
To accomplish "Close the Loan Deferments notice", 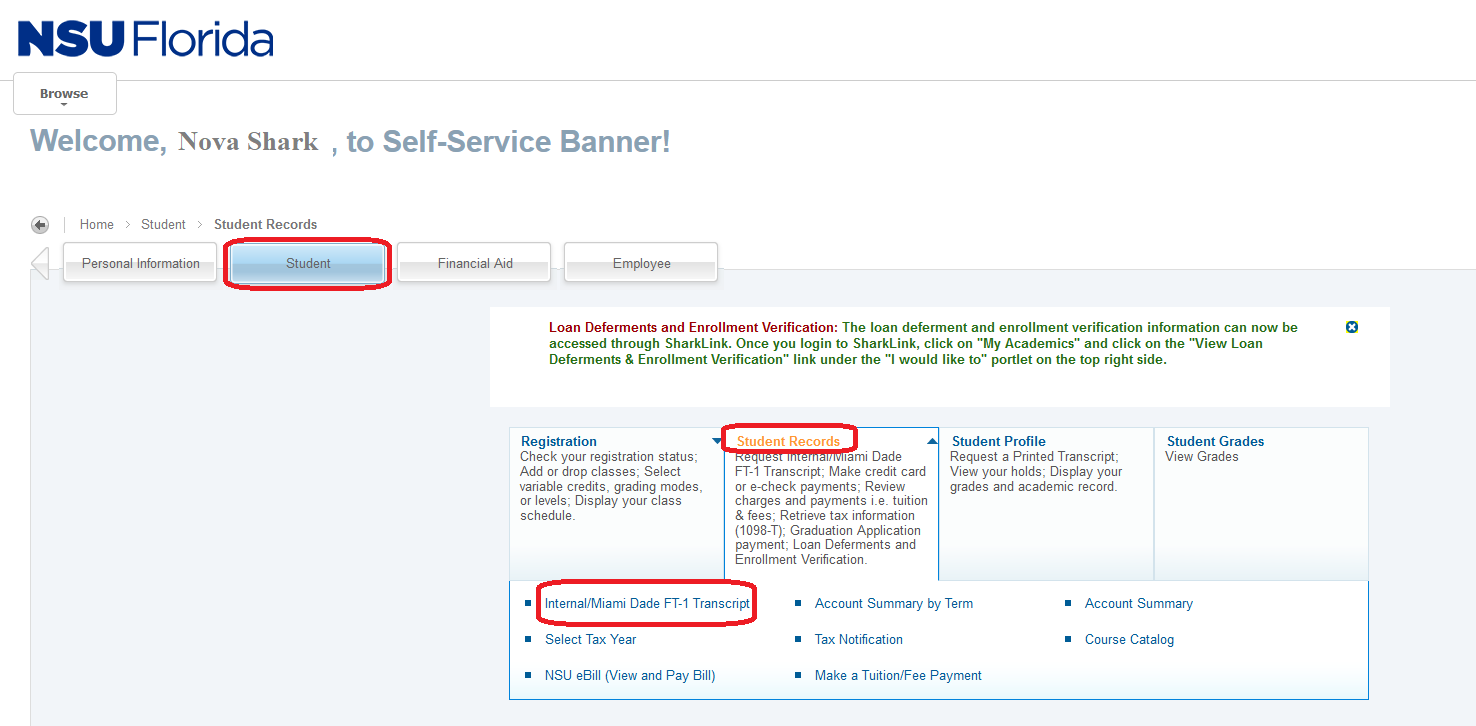I will coord(1352,327).
